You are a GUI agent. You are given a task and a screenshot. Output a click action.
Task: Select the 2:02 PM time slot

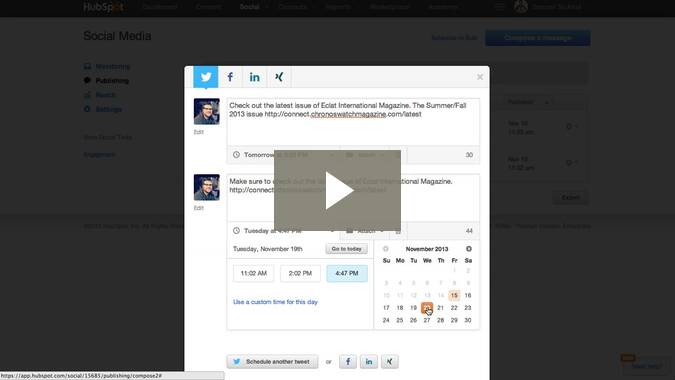(300, 273)
